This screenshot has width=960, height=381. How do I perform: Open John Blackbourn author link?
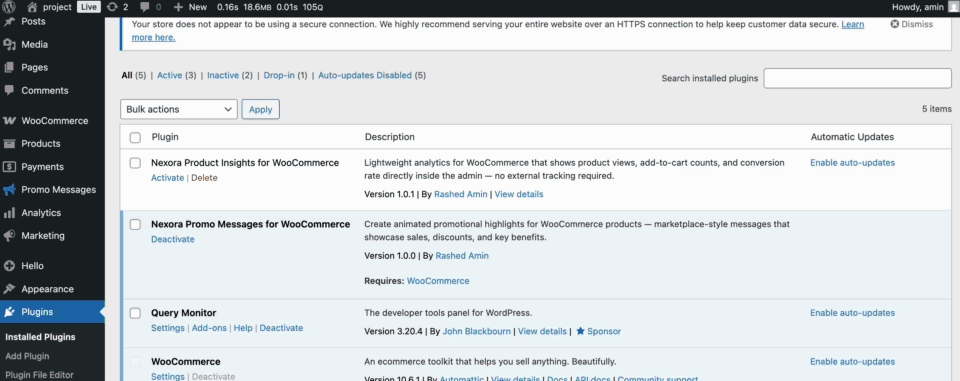(476, 331)
